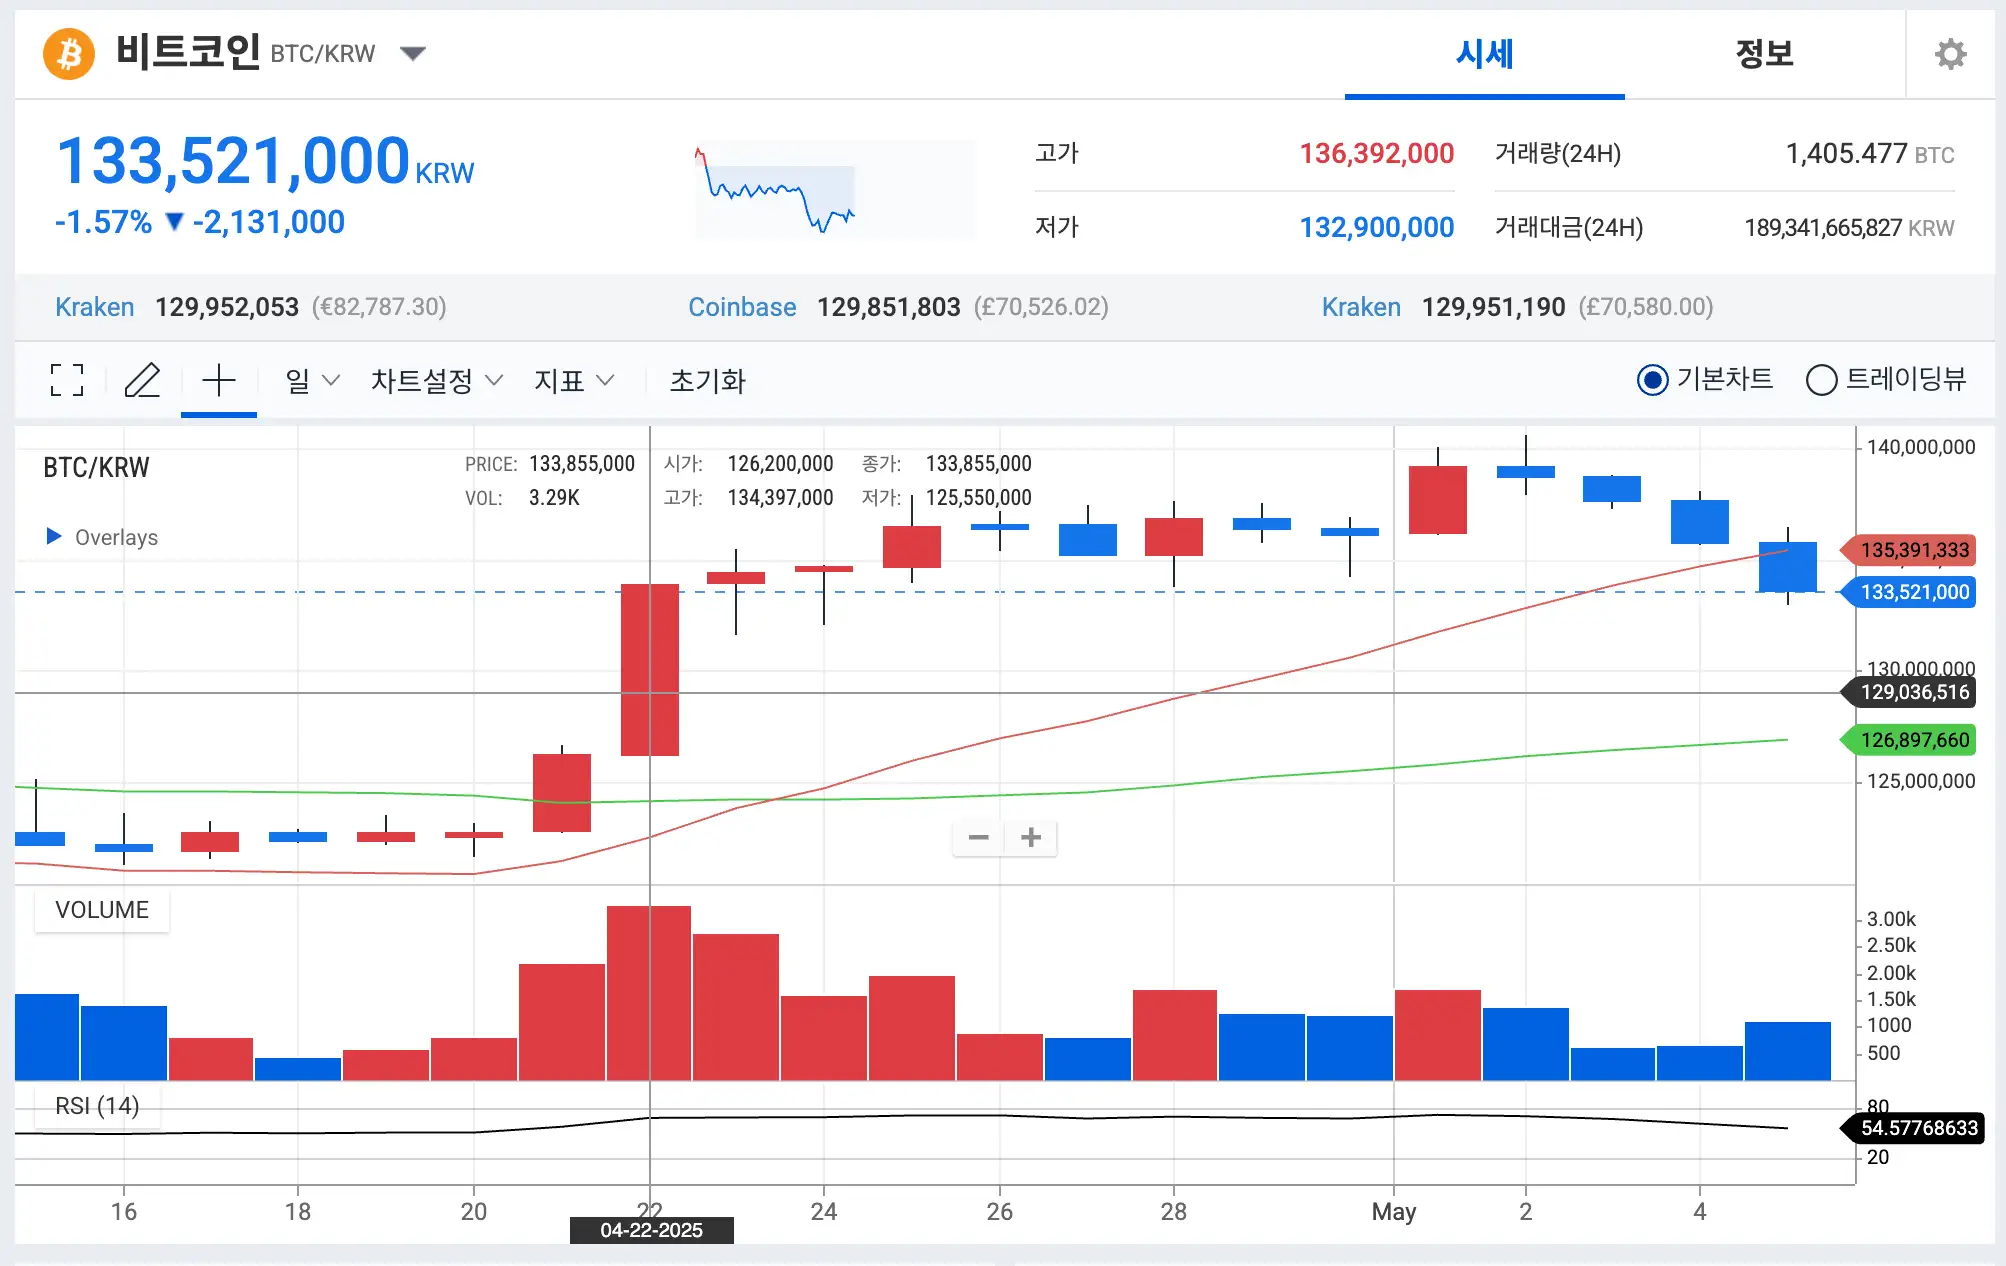
Task: Switch to 트레이딩뷰 chart mode
Action: click(1821, 380)
